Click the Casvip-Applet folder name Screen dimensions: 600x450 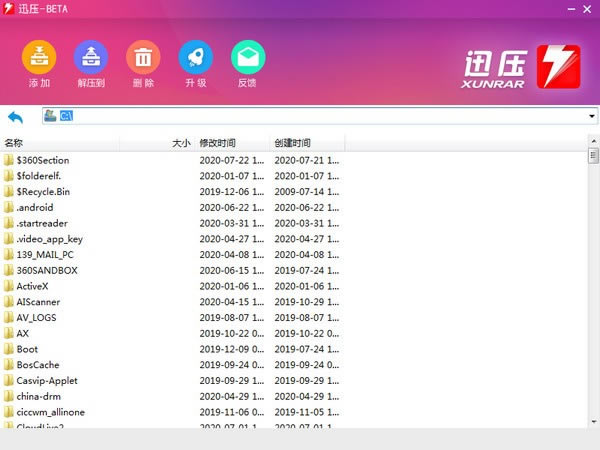(x=47, y=381)
